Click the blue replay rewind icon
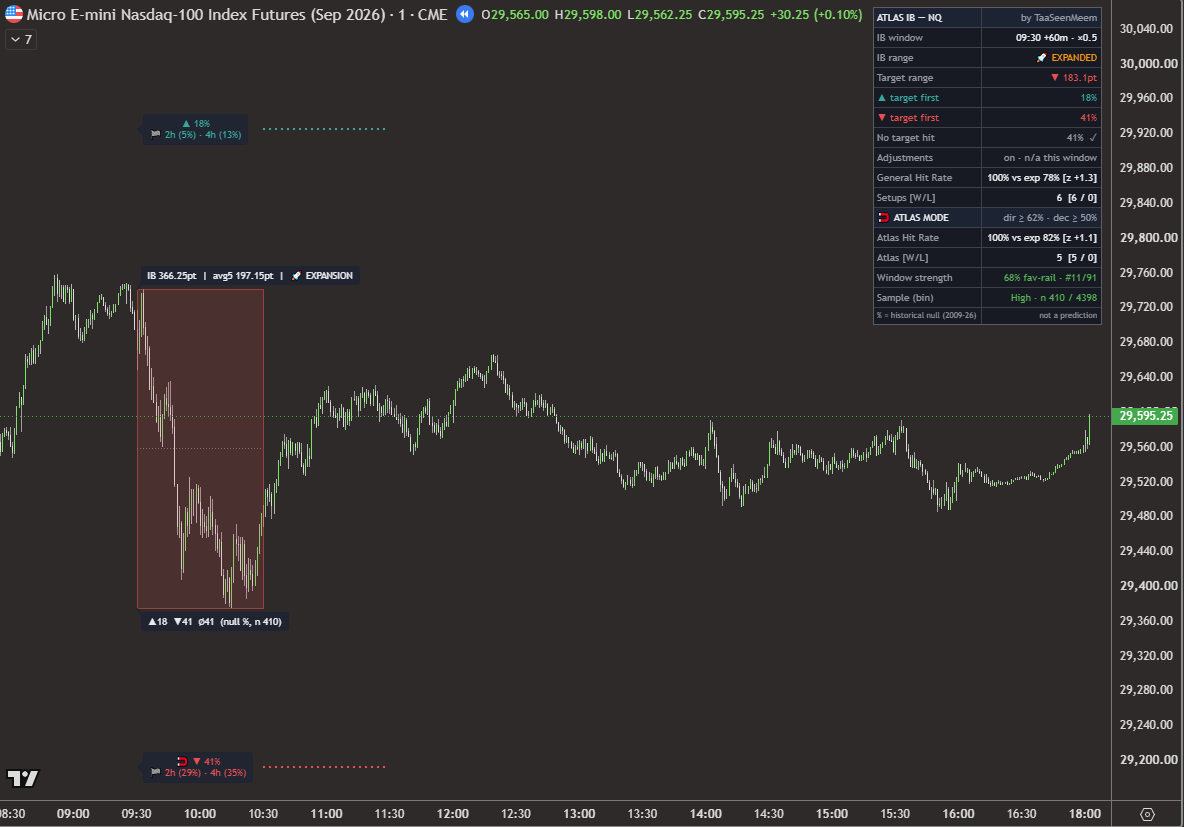Image resolution: width=1184 pixels, height=827 pixels. click(464, 14)
